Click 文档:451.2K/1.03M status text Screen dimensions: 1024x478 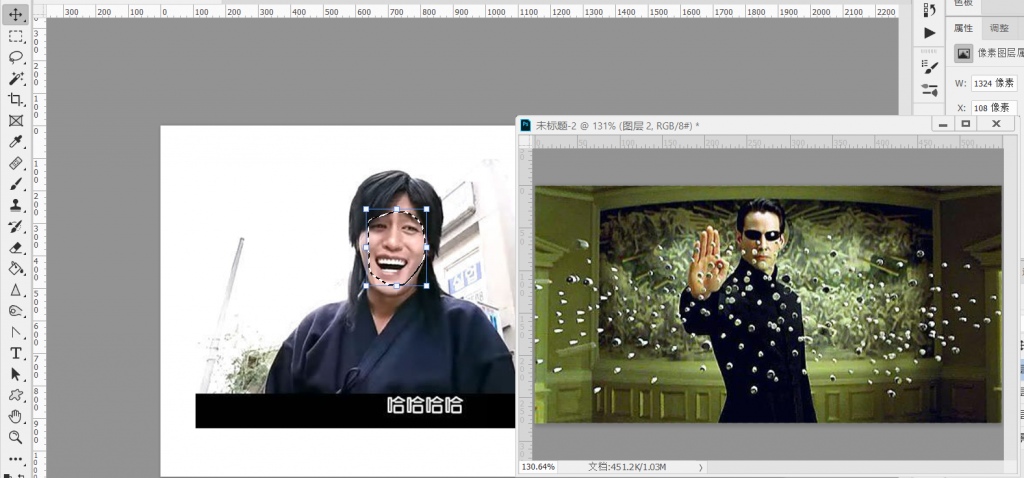[x=628, y=467]
